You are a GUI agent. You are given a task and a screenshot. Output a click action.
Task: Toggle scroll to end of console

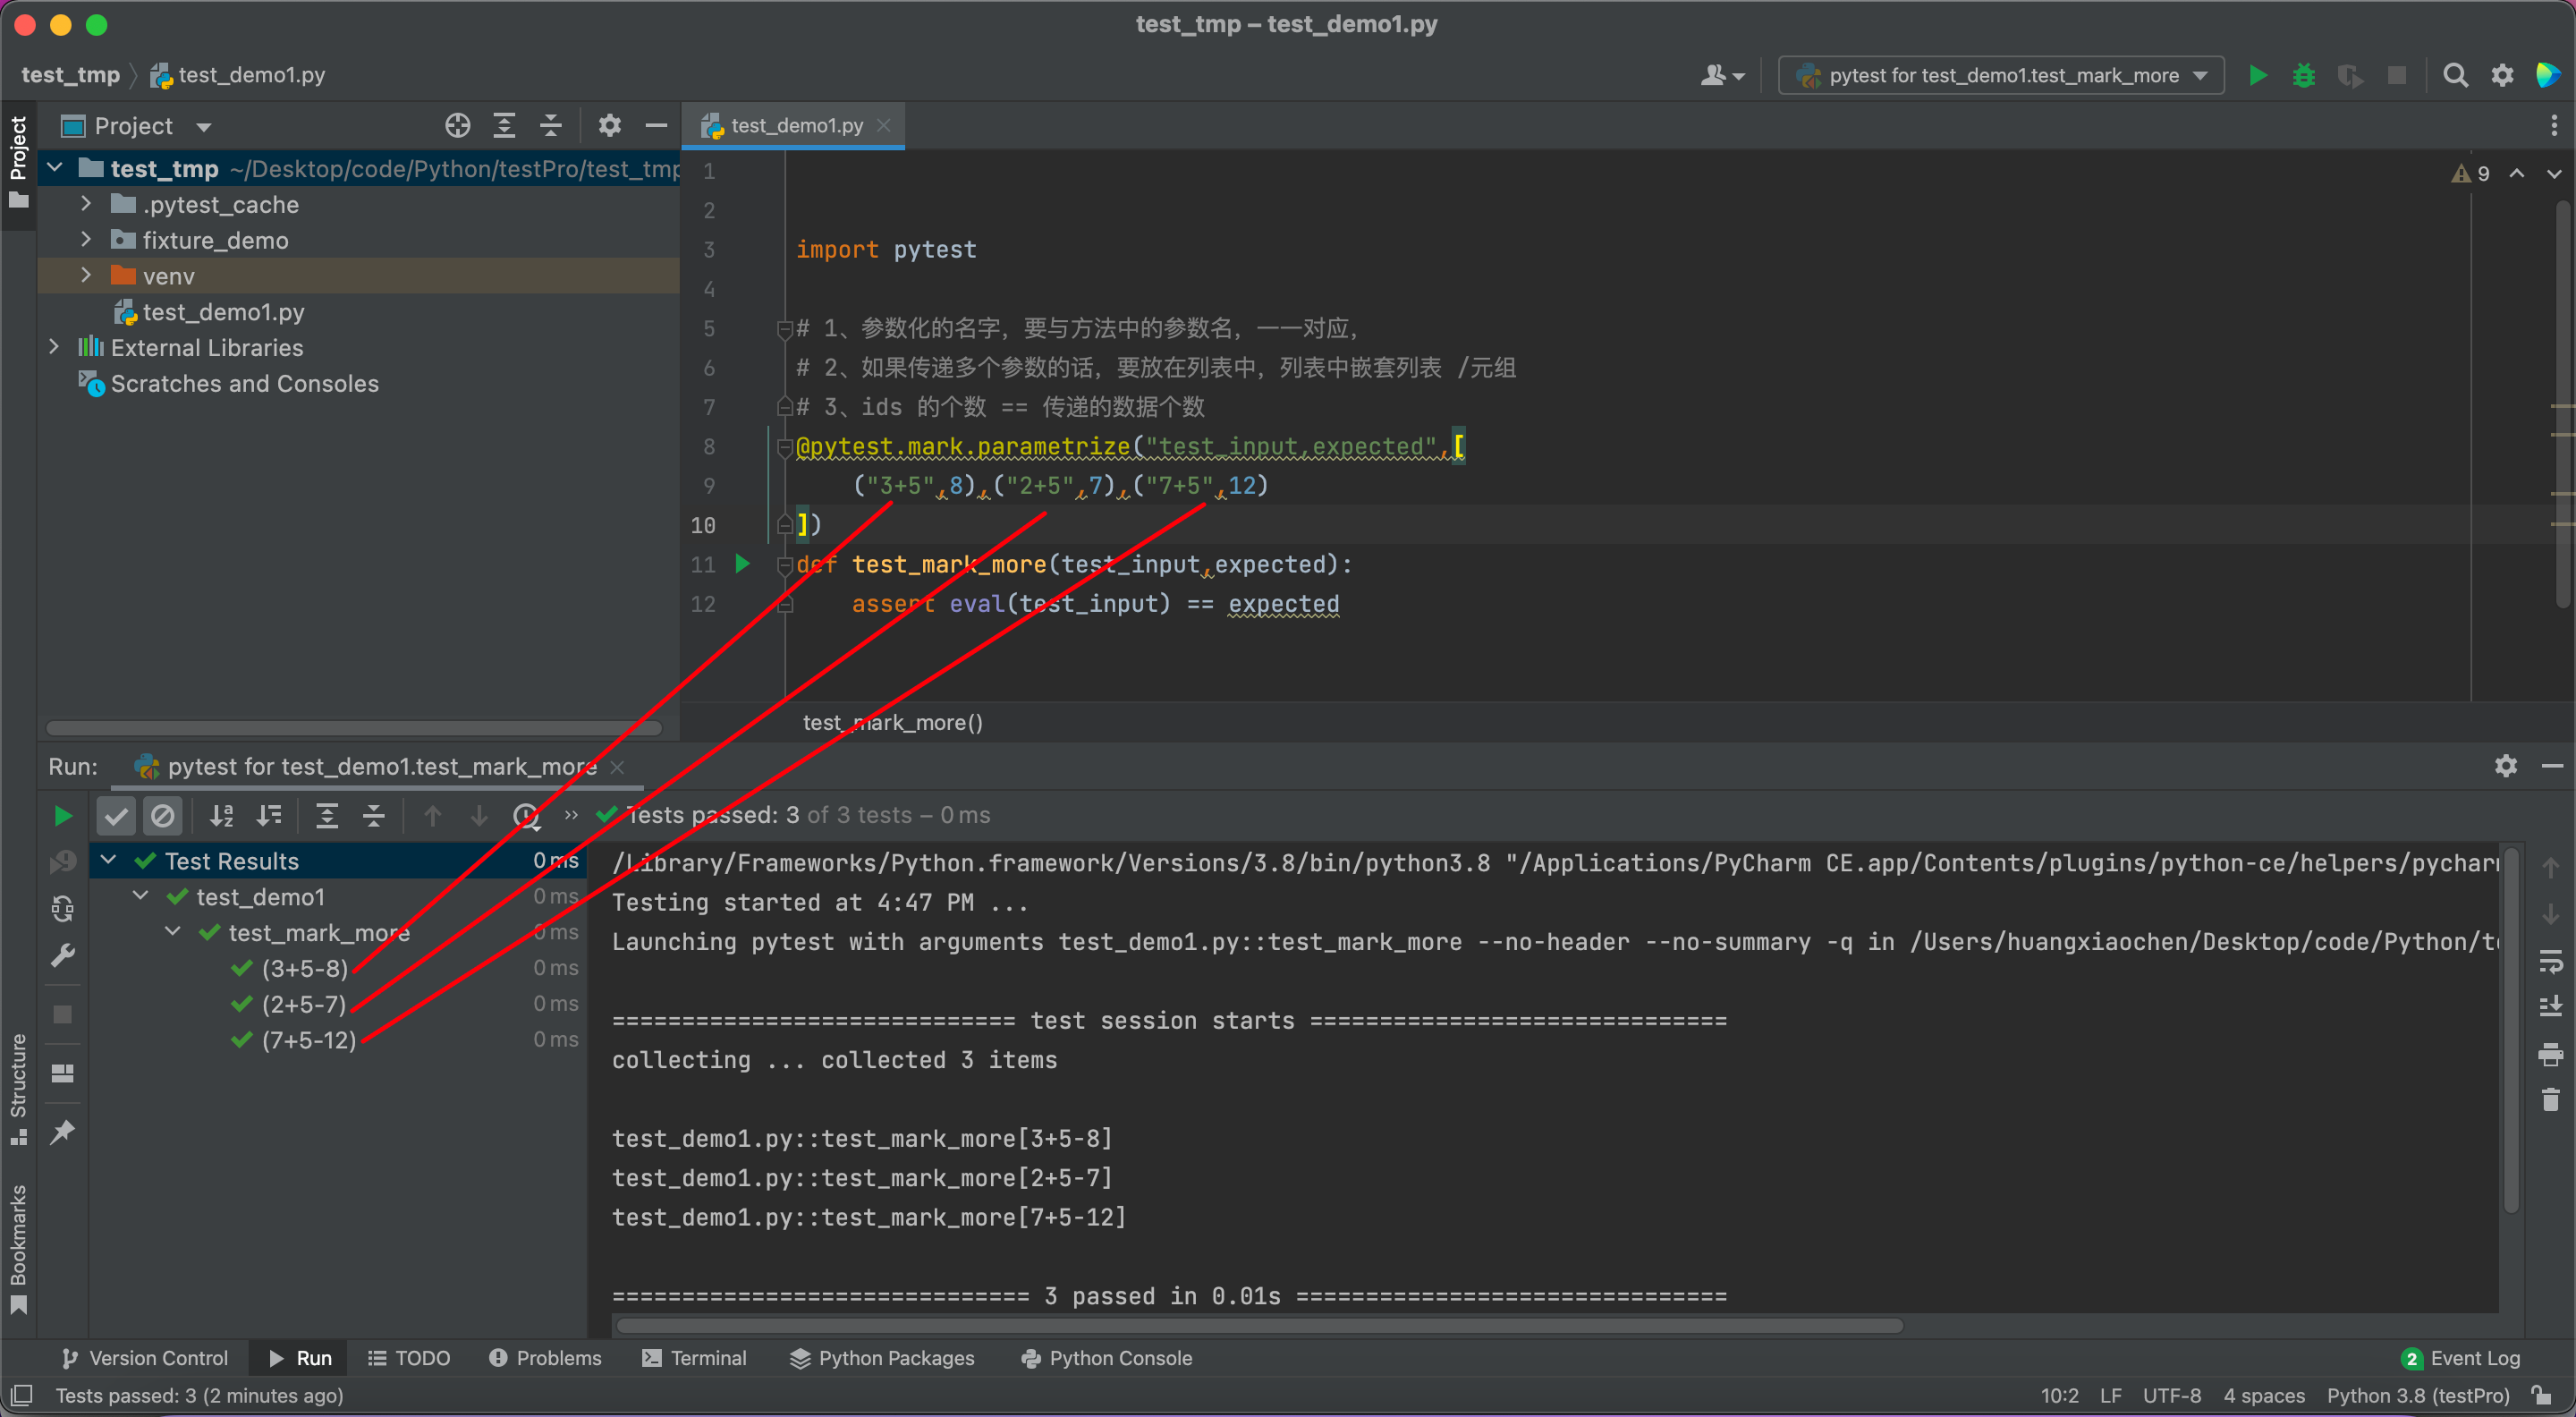click(2551, 1007)
